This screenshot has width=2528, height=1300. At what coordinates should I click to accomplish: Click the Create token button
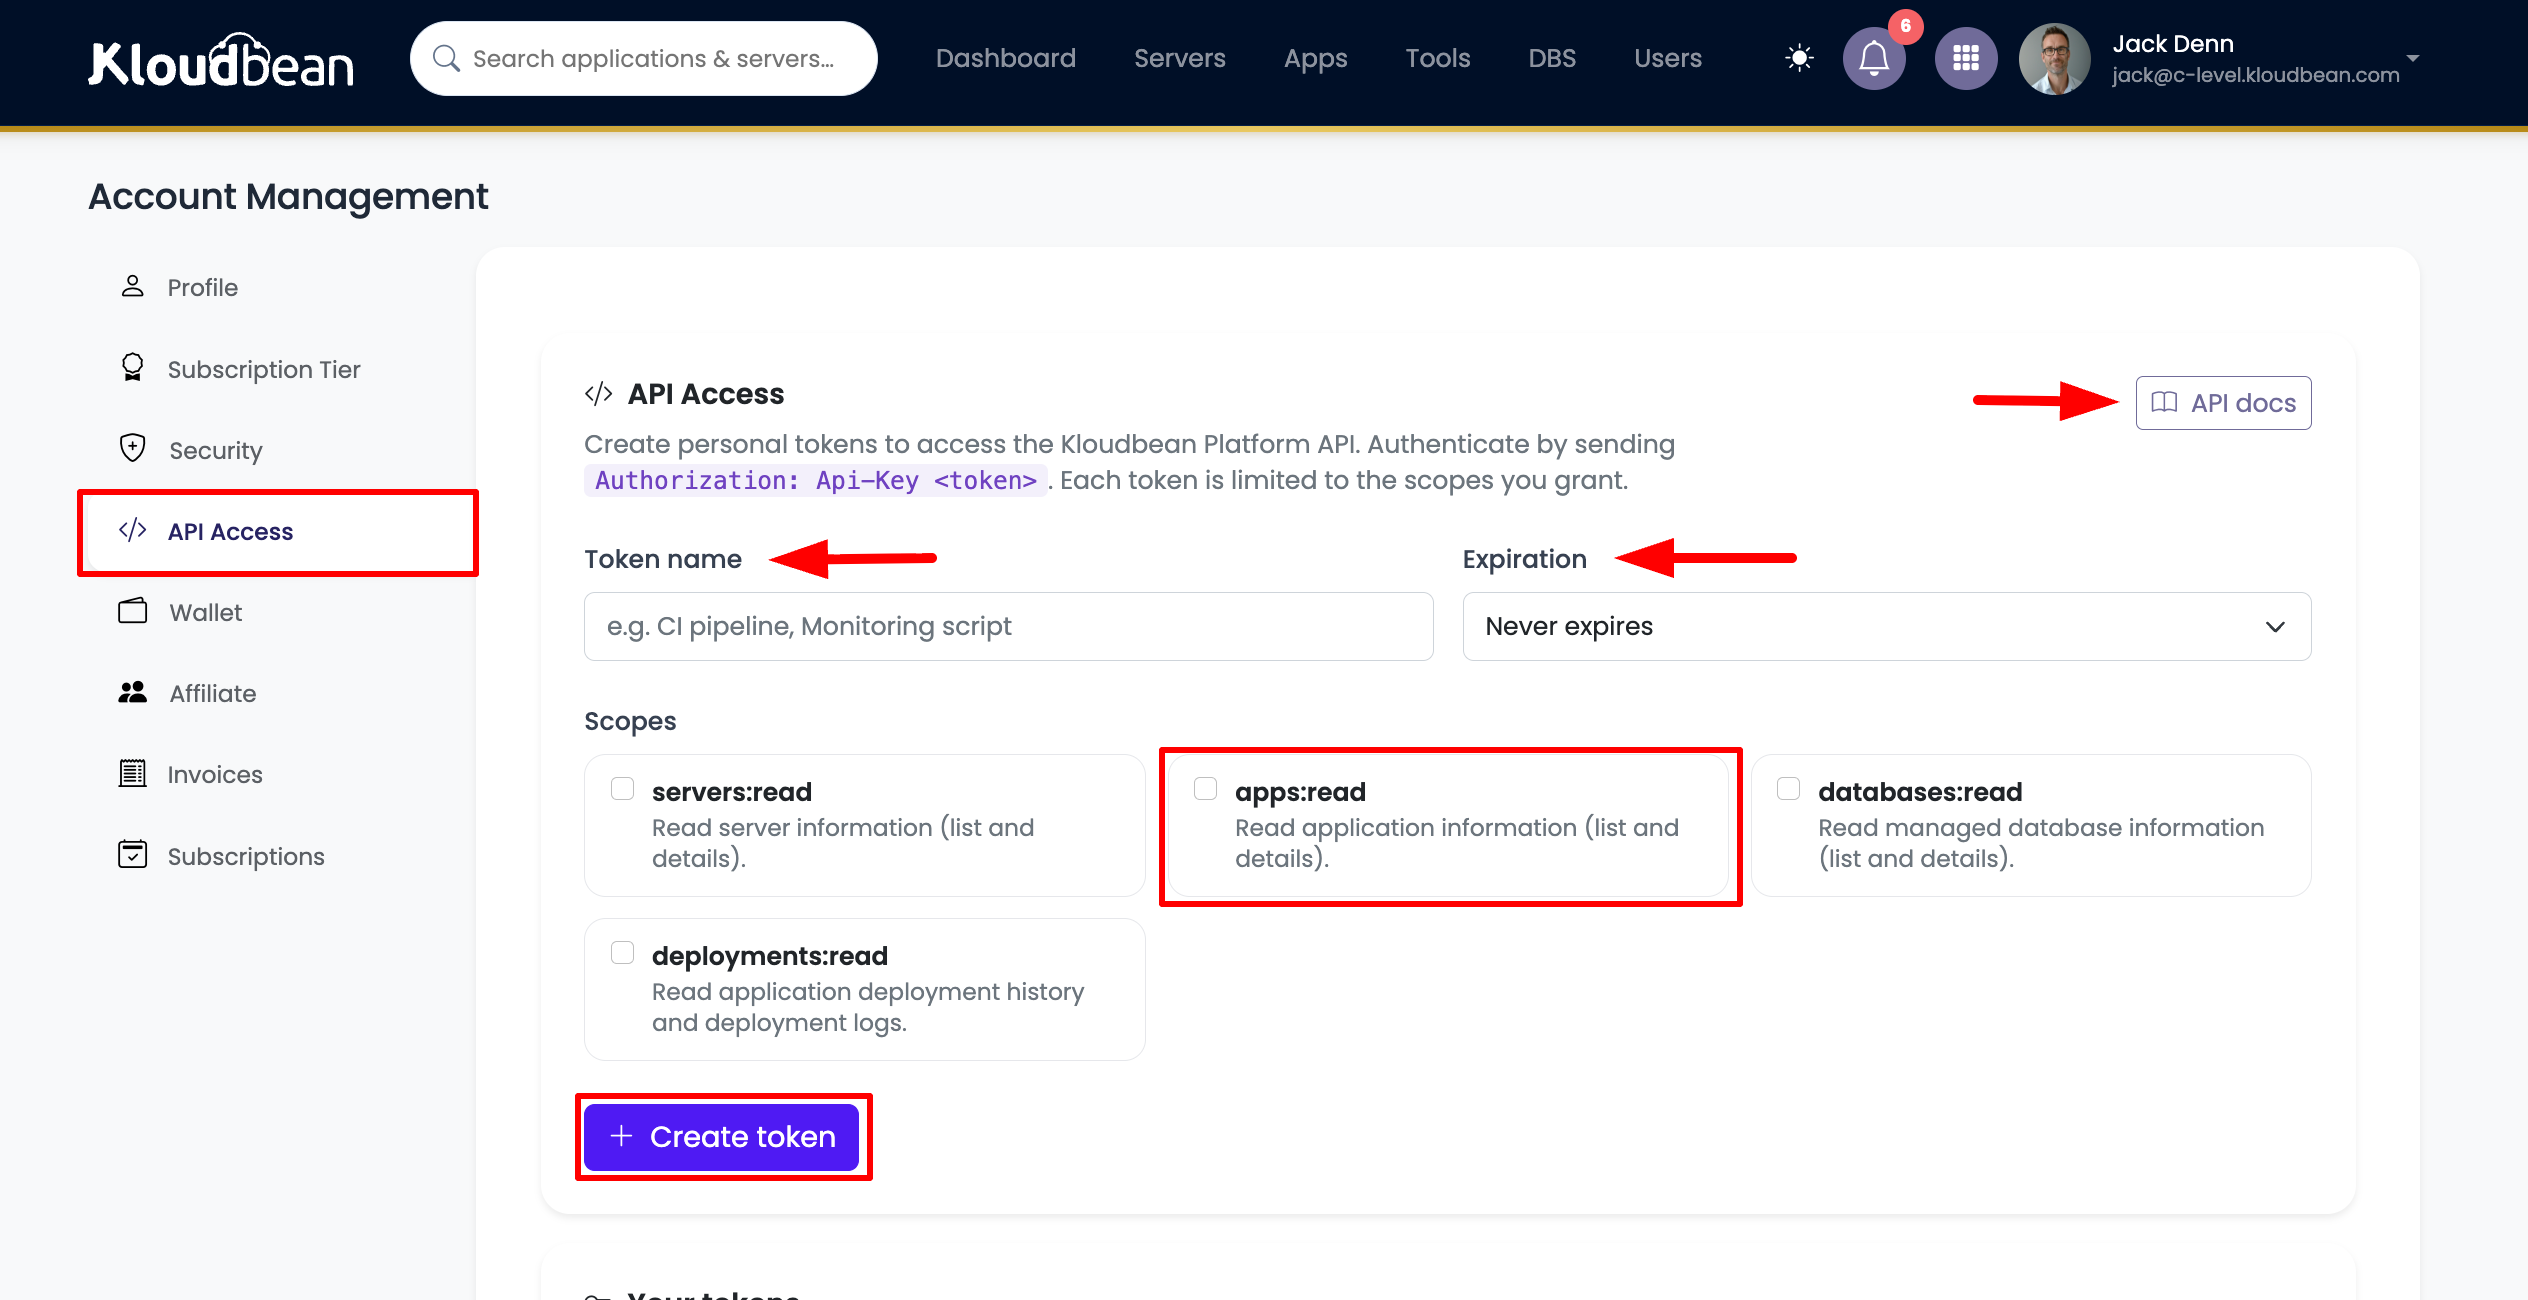(722, 1137)
